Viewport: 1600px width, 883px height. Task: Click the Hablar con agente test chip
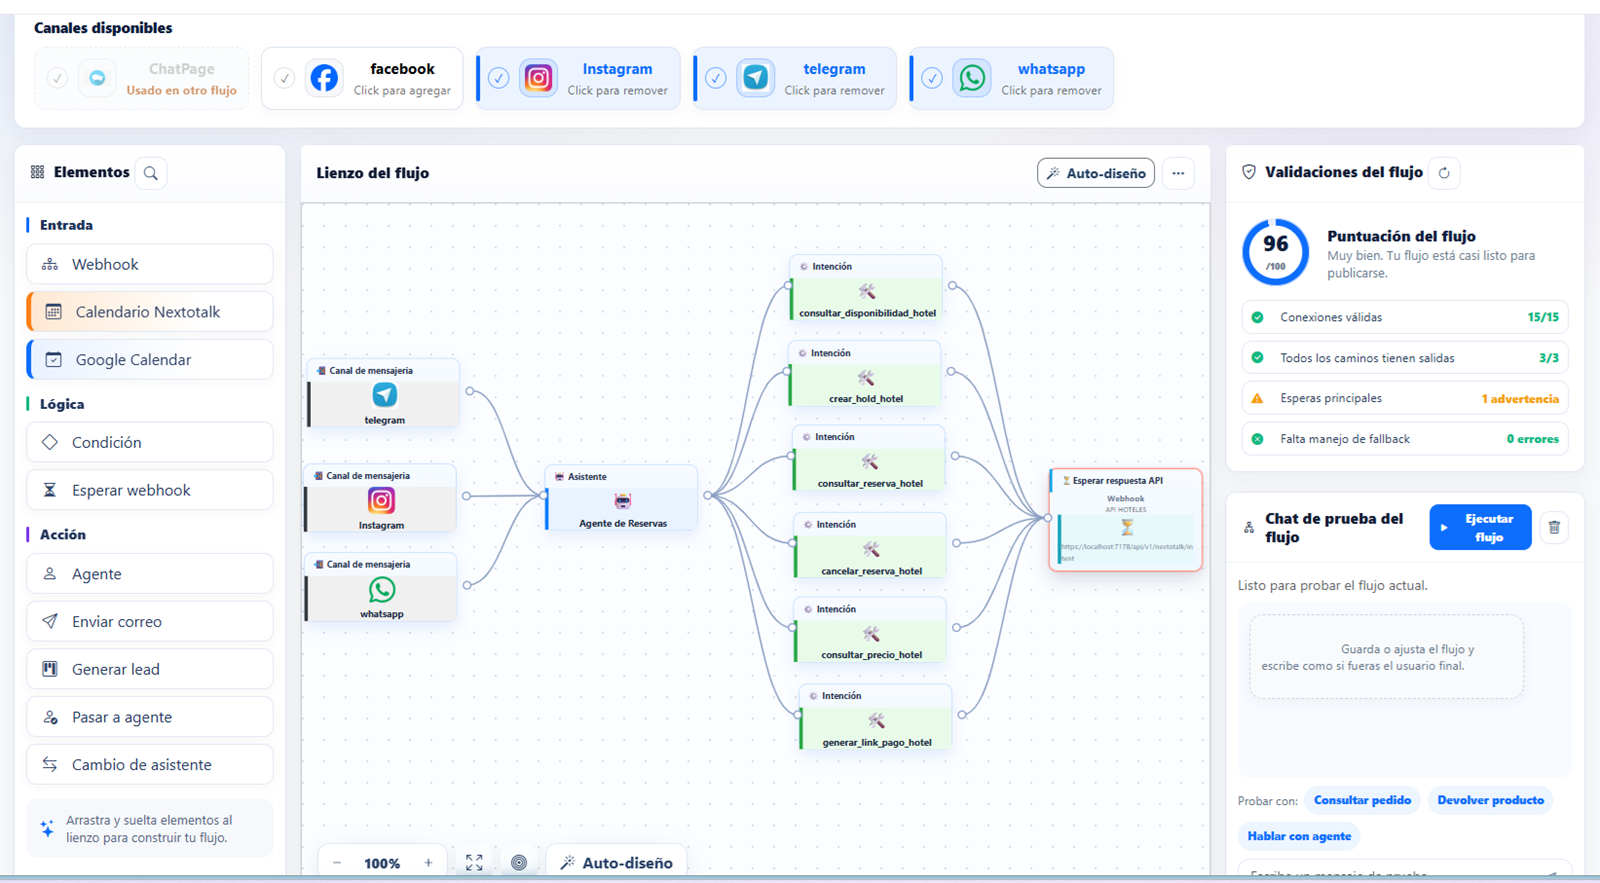click(x=1299, y=836)
